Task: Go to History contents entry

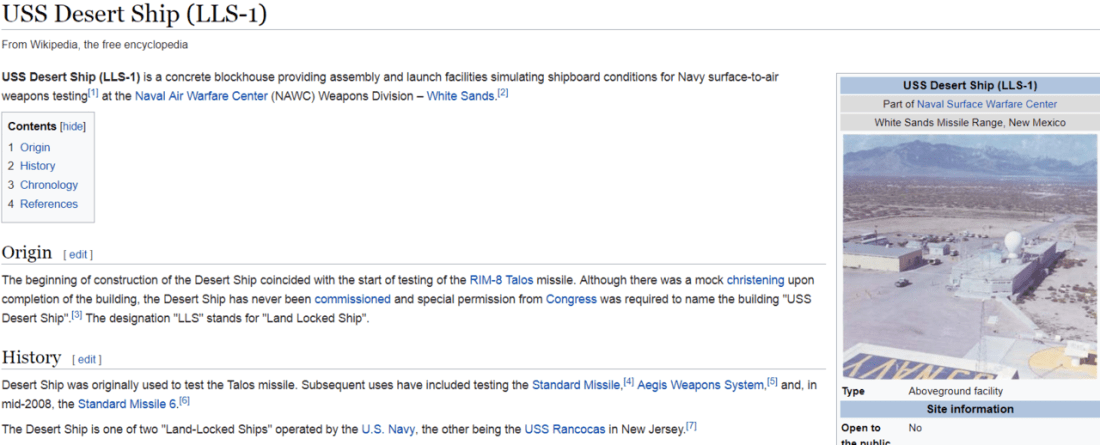Action: click(38, 166)
